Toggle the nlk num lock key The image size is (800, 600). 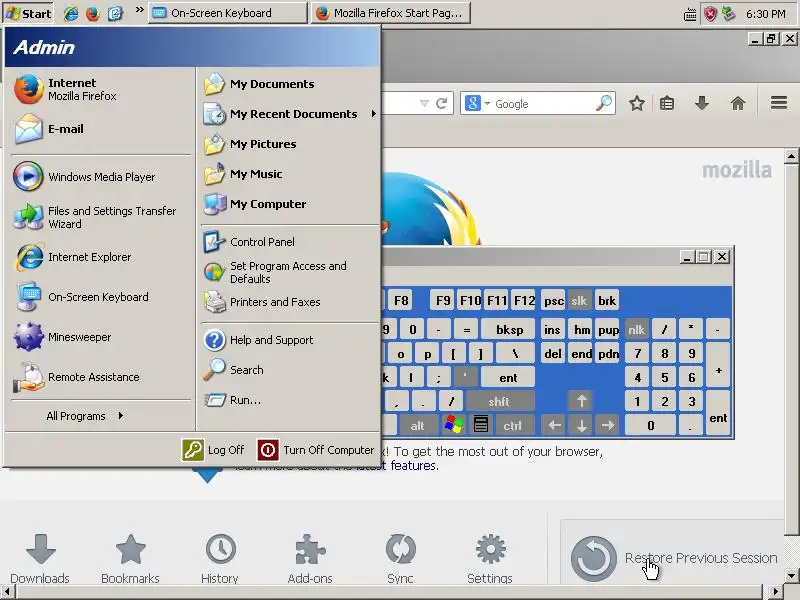[x=636, y=330]
